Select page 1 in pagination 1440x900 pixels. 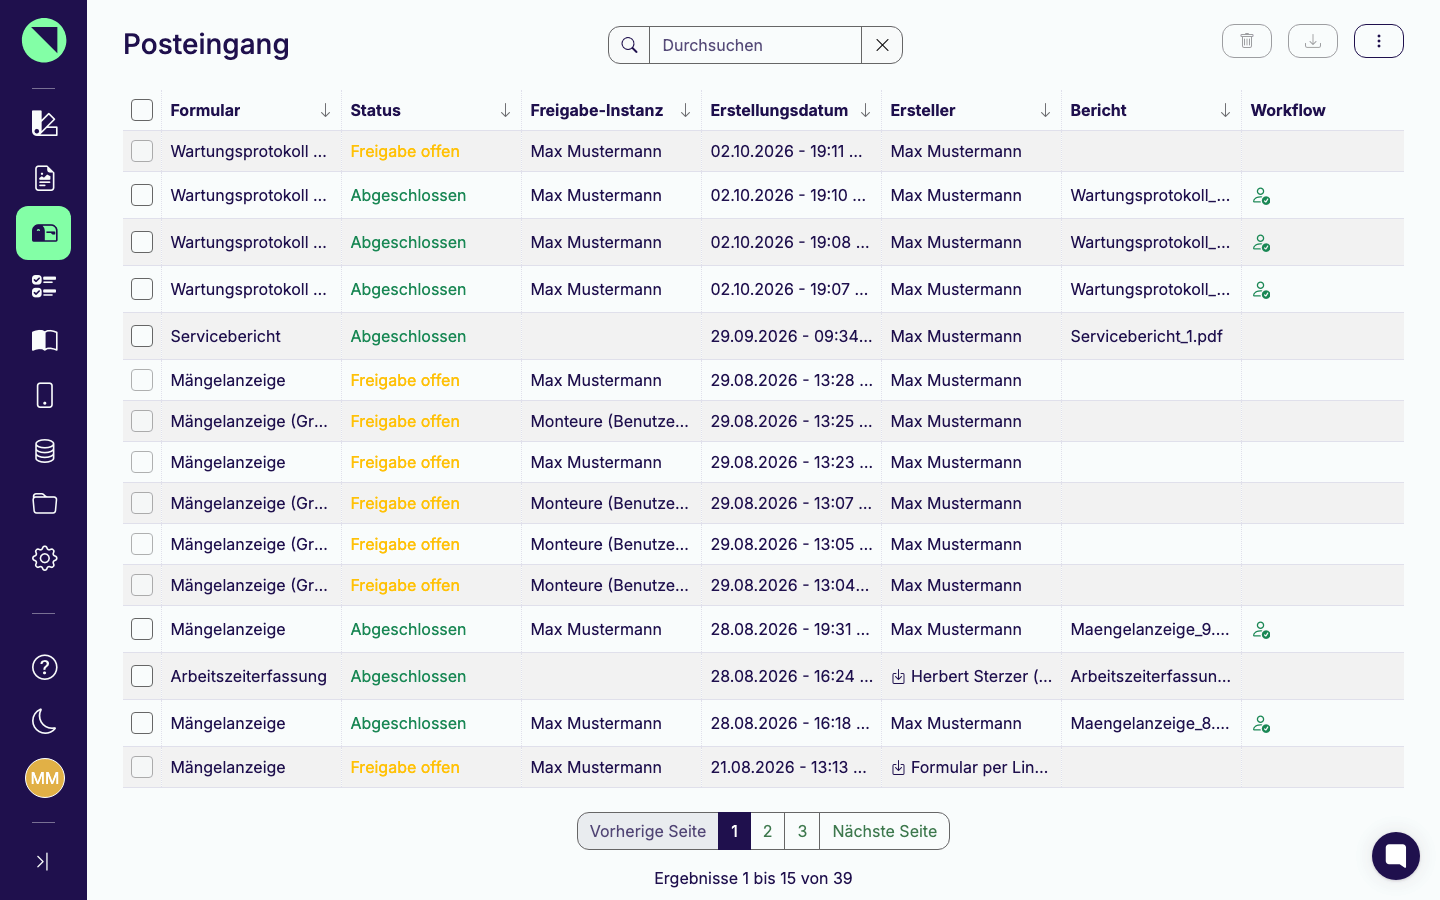coord(734,831)
